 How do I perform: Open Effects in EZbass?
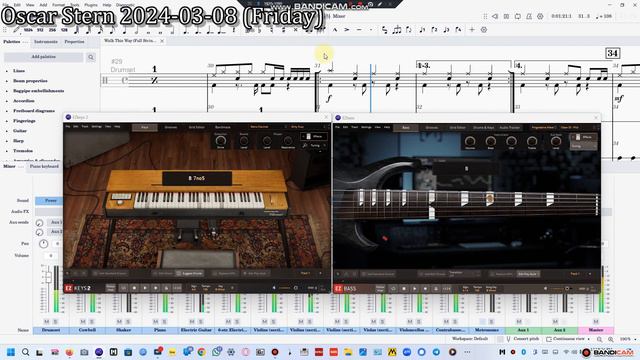584,137
